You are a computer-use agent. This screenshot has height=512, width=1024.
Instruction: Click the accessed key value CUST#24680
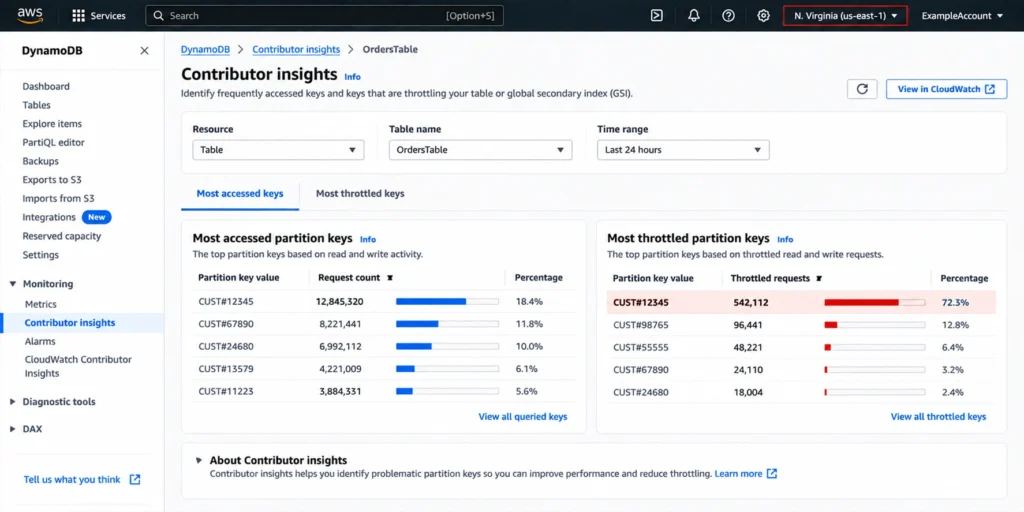coord(226,346)
